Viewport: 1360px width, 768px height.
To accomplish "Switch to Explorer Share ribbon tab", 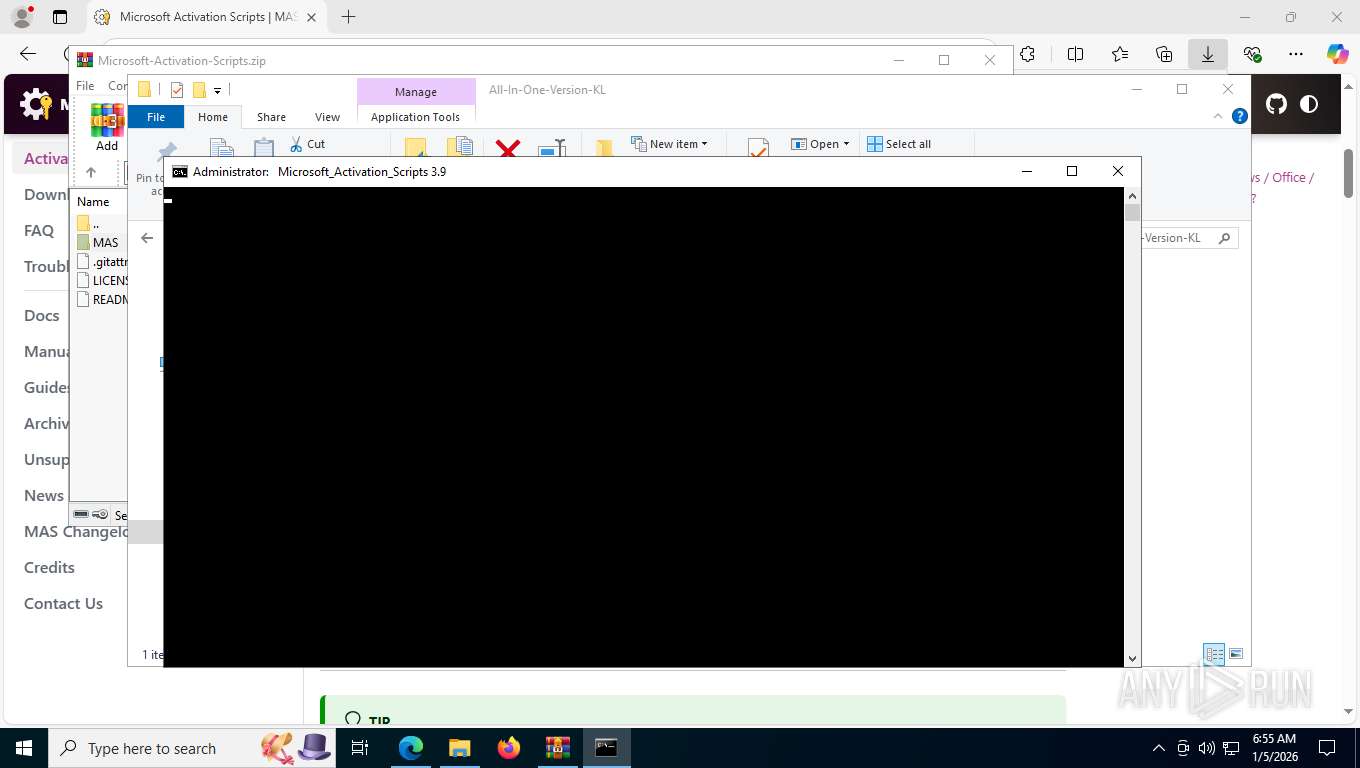I will pos(271,117).
